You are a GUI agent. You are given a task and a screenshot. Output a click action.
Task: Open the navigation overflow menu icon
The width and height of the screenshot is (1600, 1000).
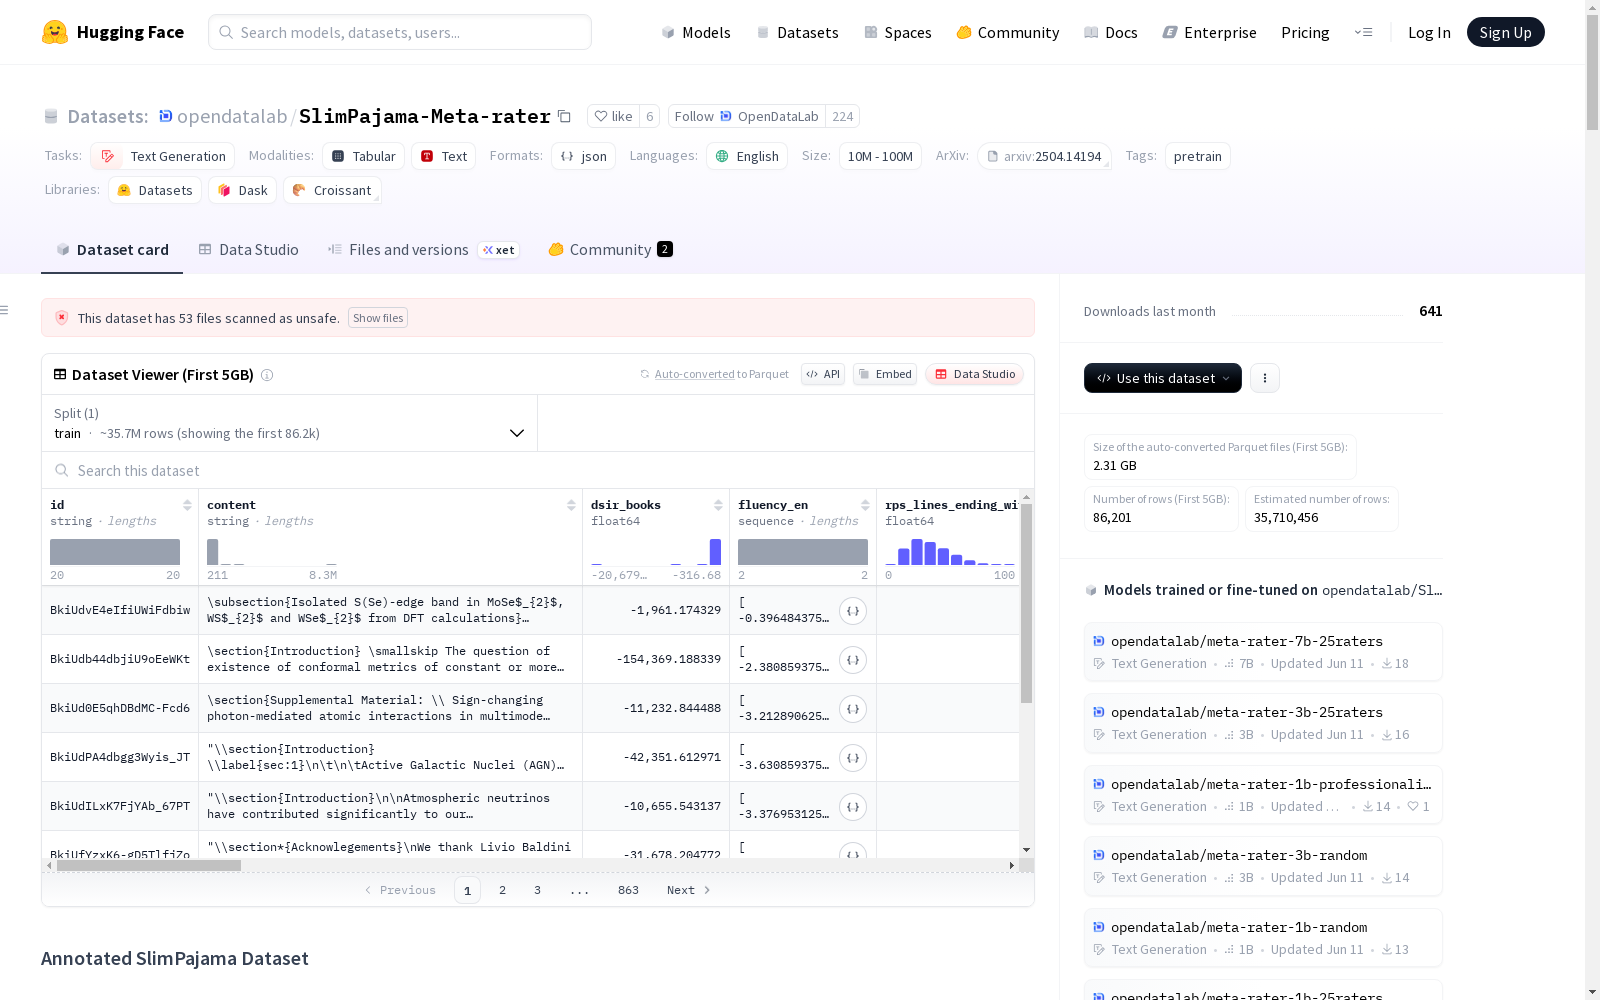[x=1363, y=32]
